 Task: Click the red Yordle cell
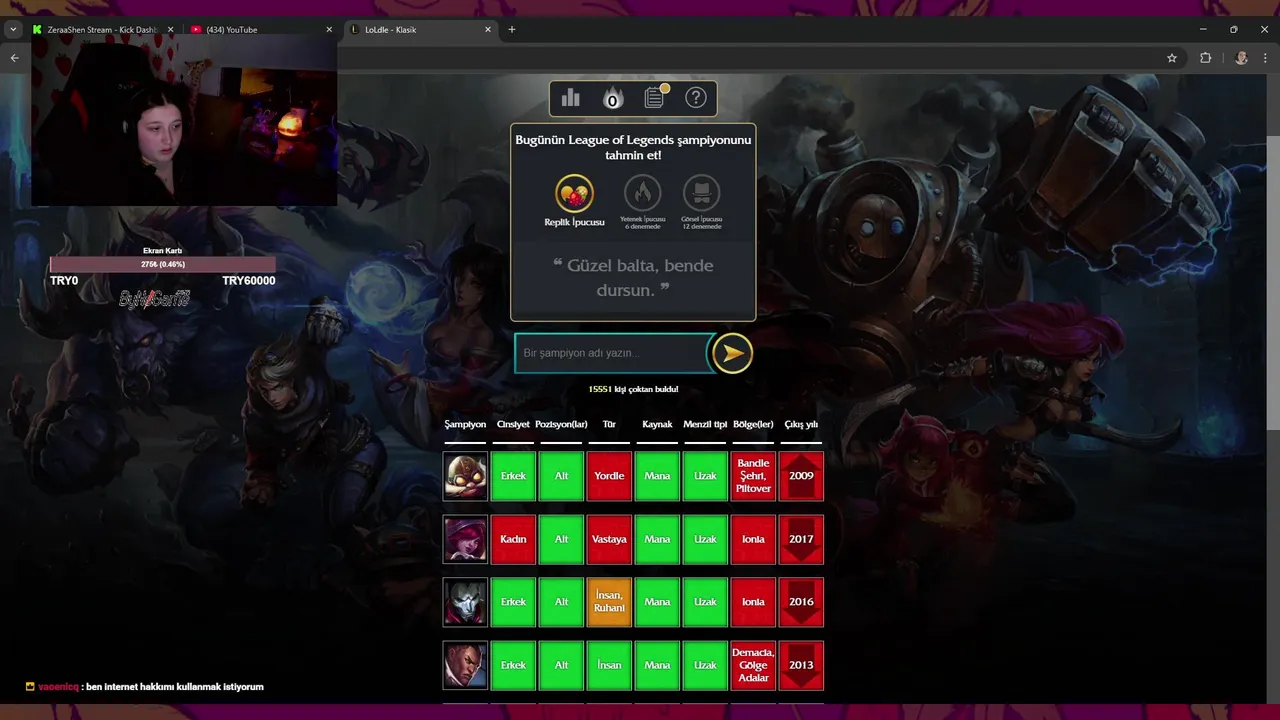[x=609, y=476]
